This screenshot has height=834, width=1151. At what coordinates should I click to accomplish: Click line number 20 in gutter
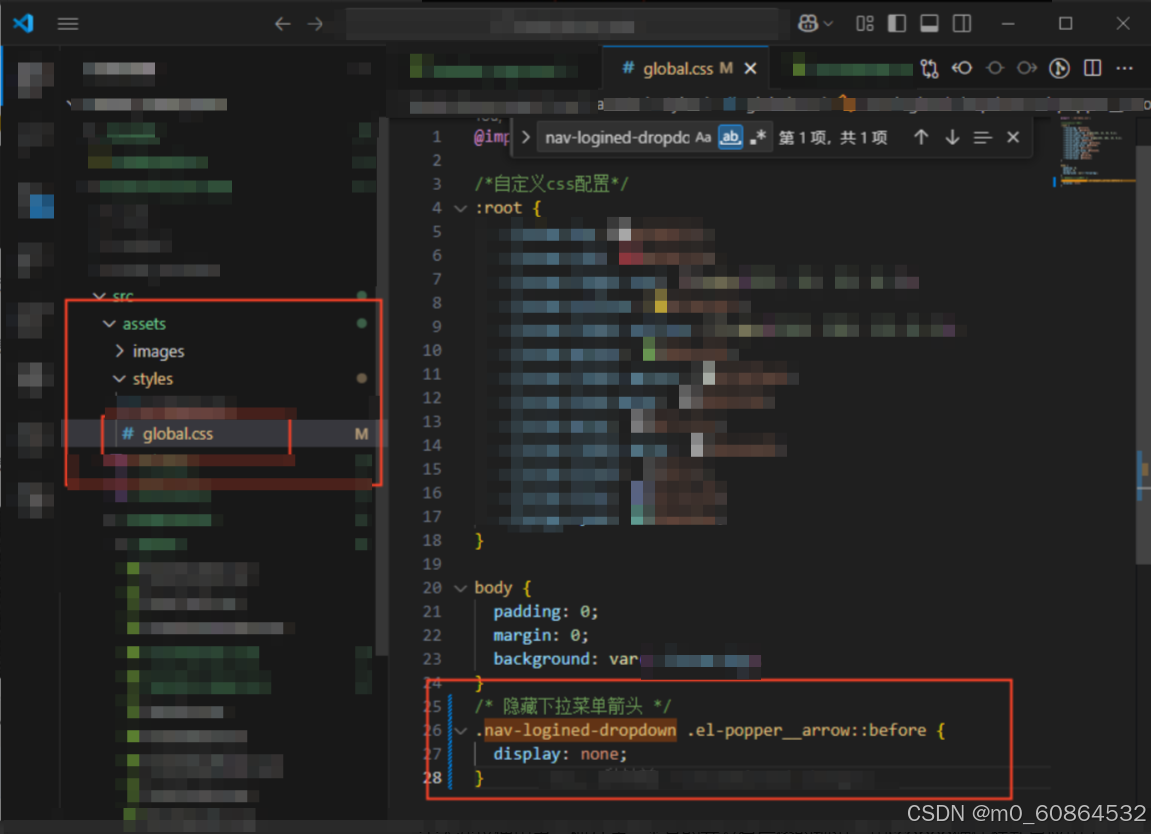click(432, 588)
